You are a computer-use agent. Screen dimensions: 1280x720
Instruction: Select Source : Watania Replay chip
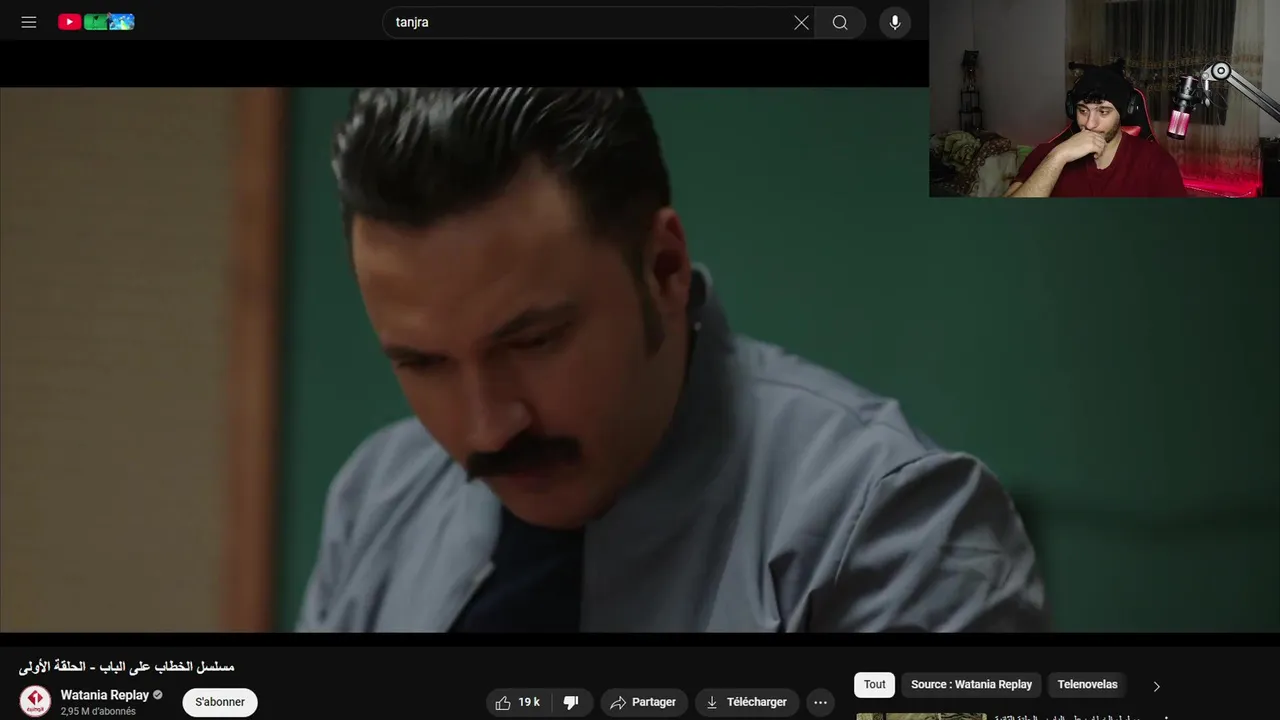[971, 685]
